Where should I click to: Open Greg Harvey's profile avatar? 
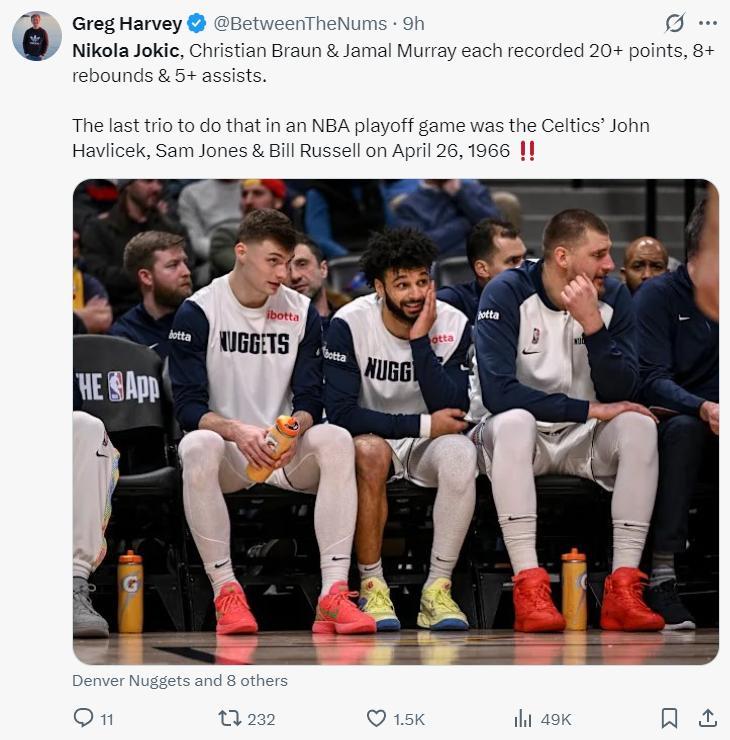tap(37, 36)
